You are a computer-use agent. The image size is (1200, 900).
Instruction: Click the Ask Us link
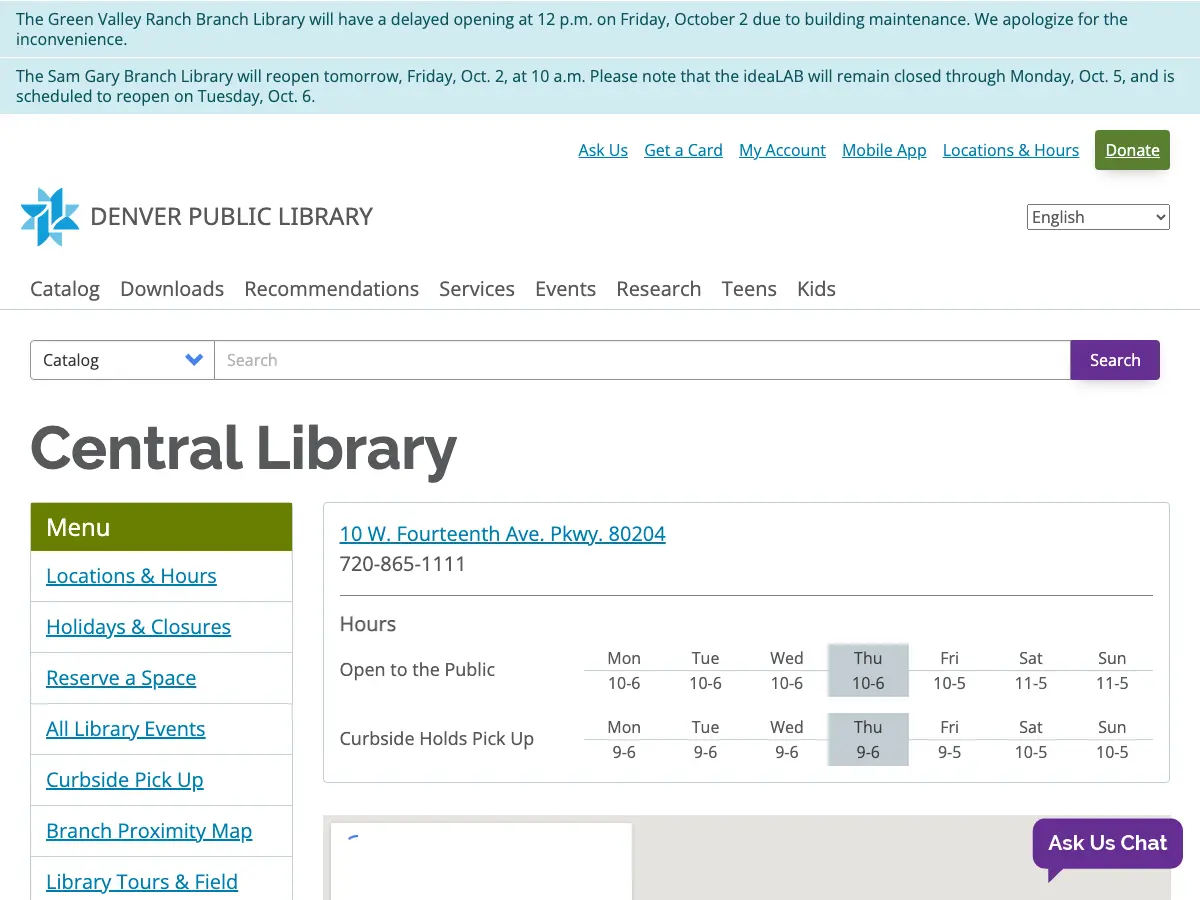(603, 150)
